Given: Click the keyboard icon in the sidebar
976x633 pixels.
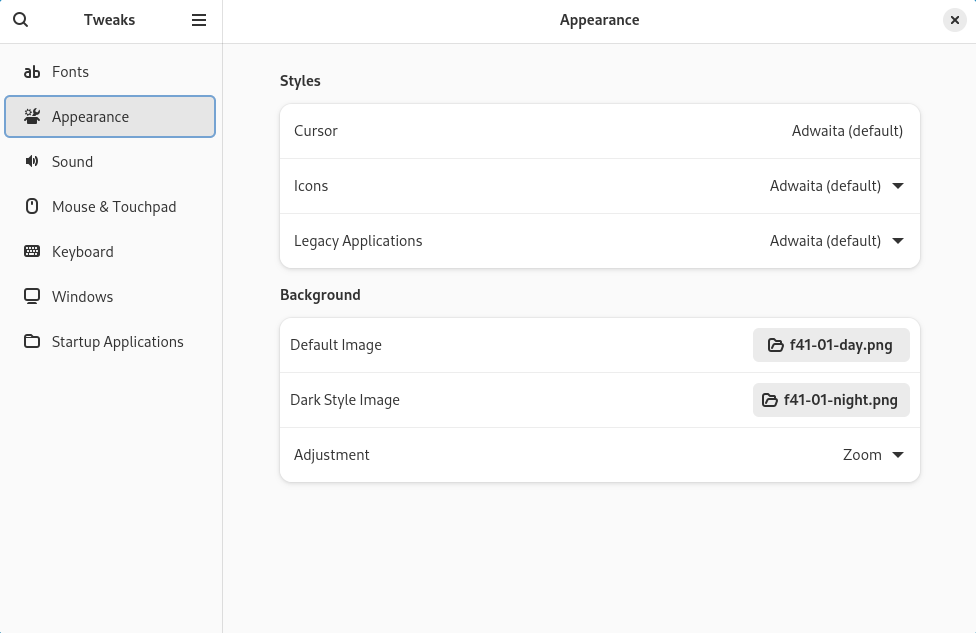Looking at the screenshot, I should [32, 252].
